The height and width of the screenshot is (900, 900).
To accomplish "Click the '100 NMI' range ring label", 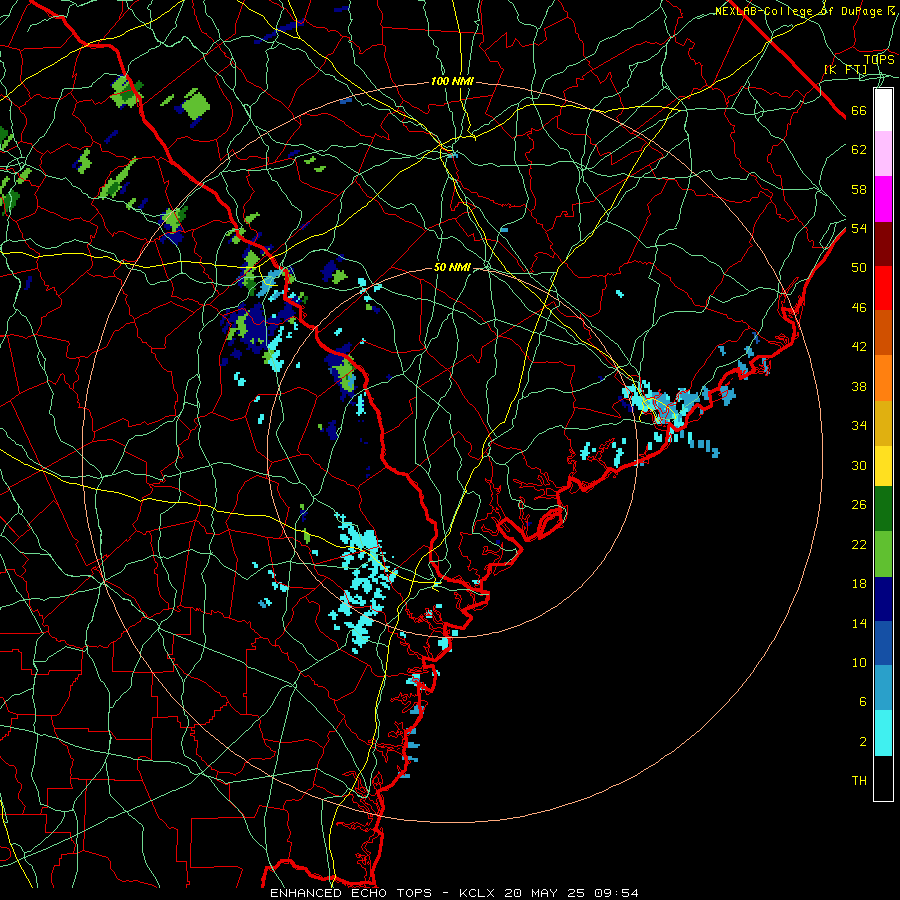I will (452, 82).
